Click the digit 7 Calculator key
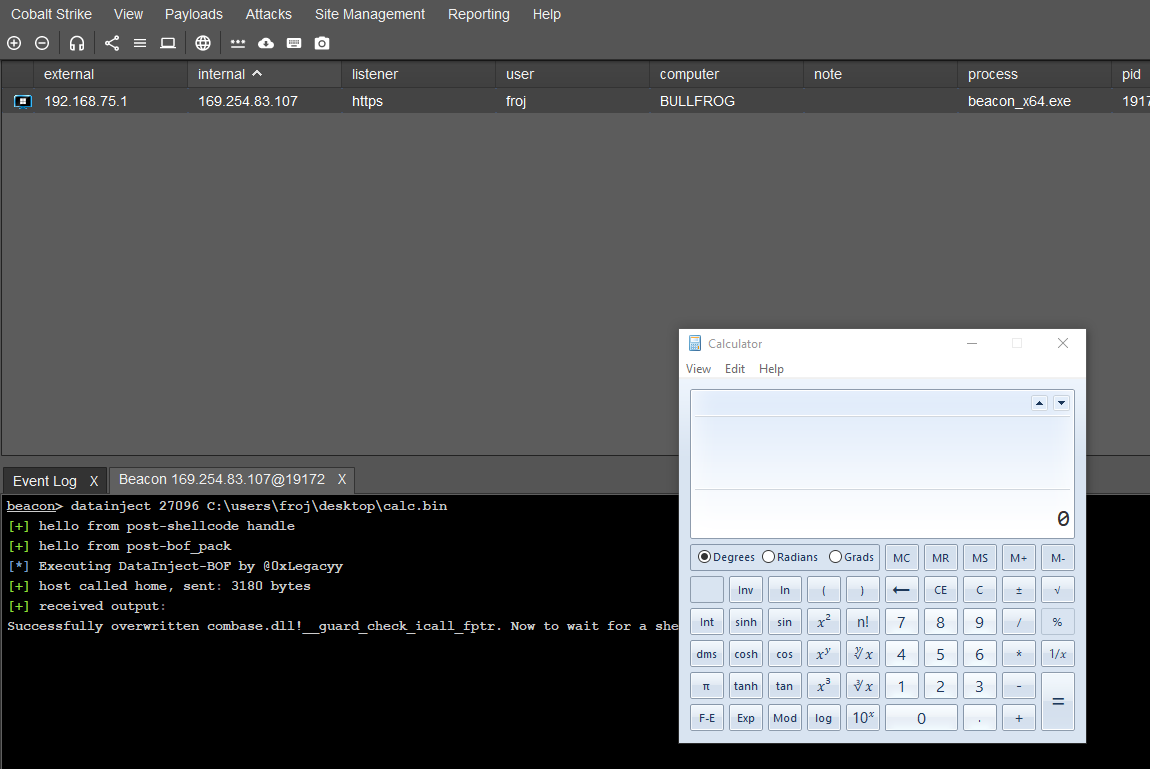1150x769 pixels. [901, 622]
